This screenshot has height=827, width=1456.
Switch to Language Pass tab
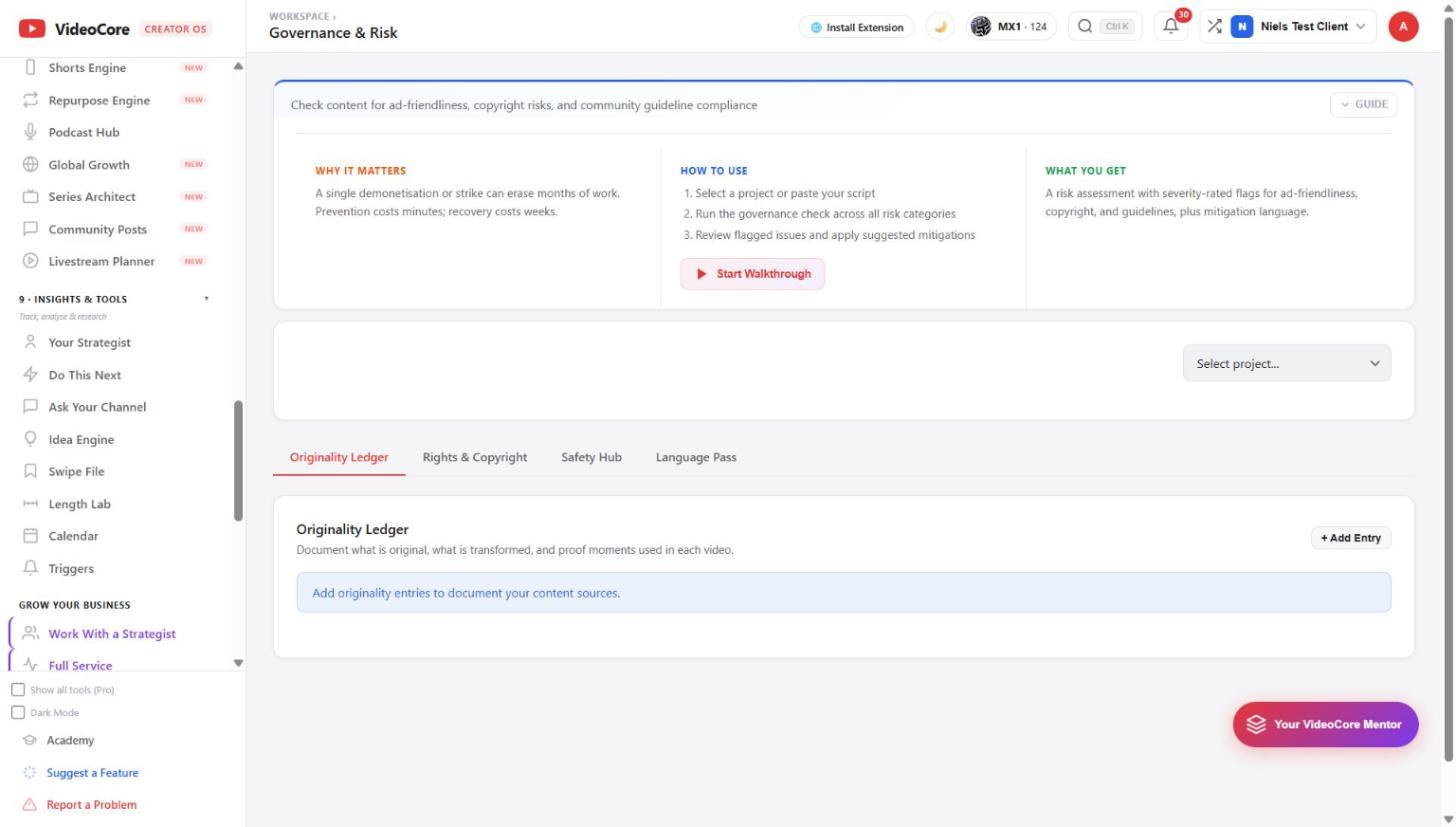pyautogui.click(x=696, y=457)
